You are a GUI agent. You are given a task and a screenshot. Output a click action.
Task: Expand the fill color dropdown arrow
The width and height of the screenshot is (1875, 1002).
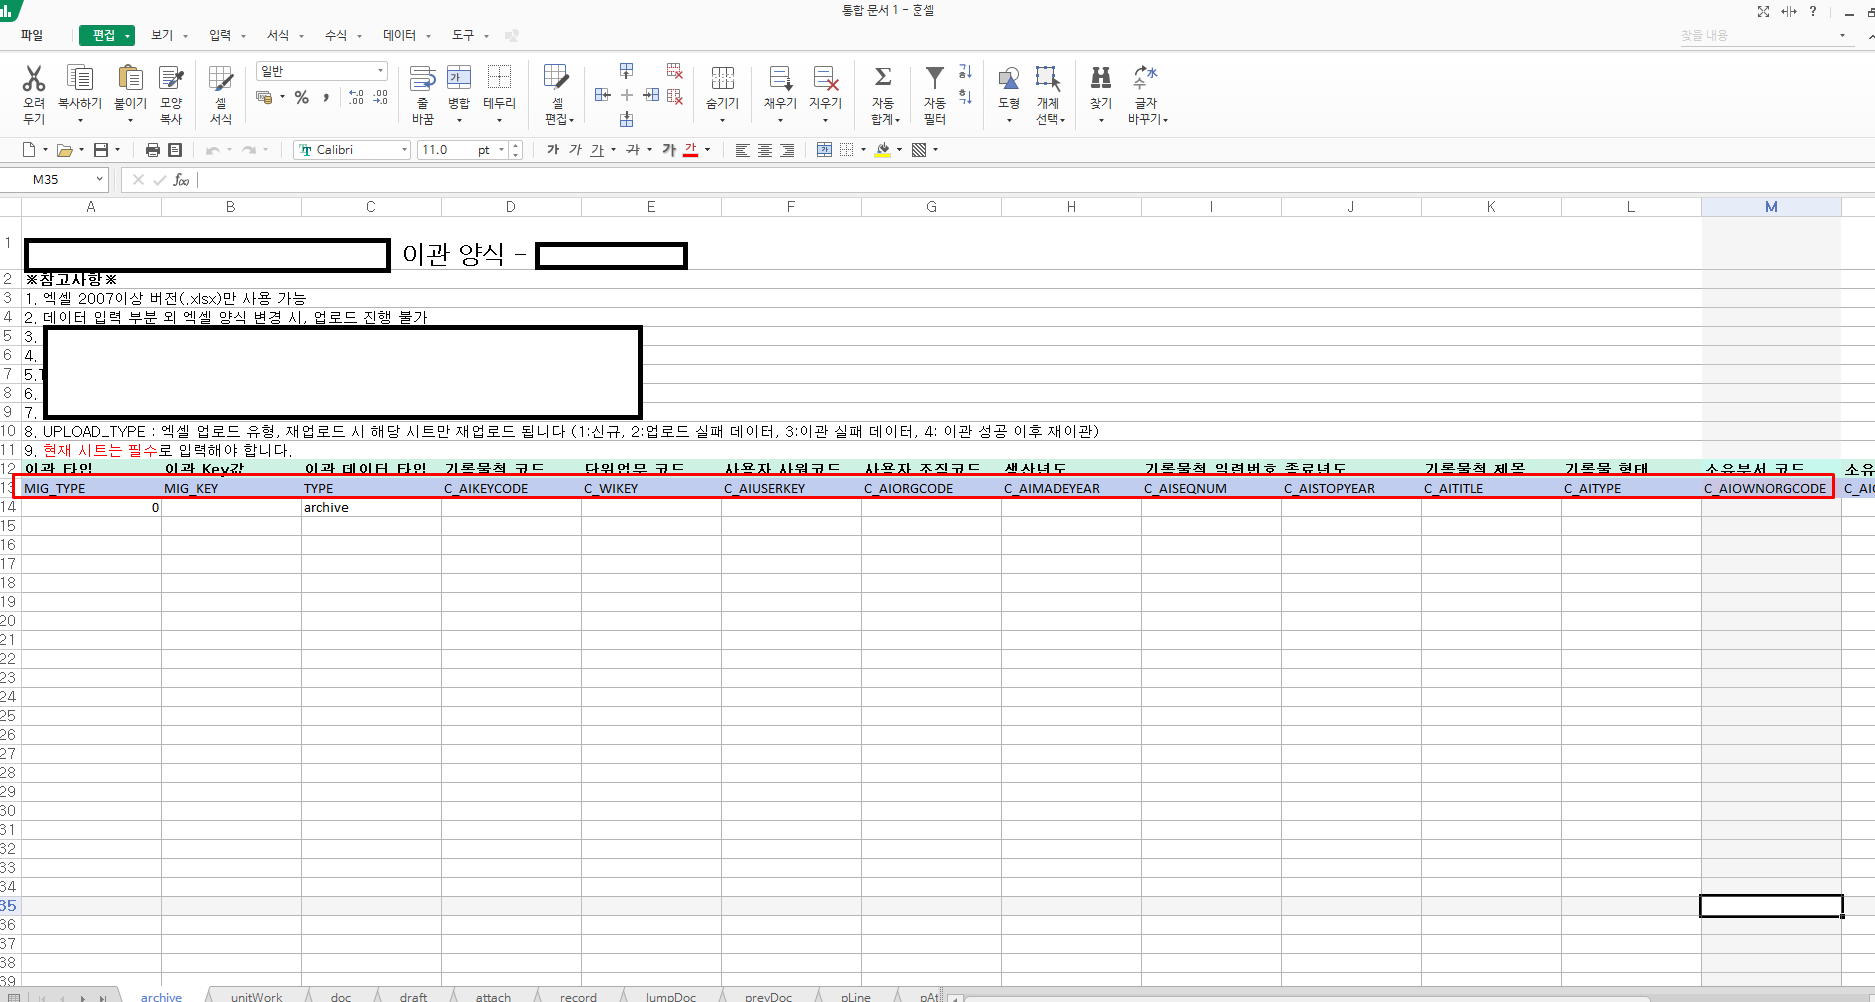click(900, 150)
